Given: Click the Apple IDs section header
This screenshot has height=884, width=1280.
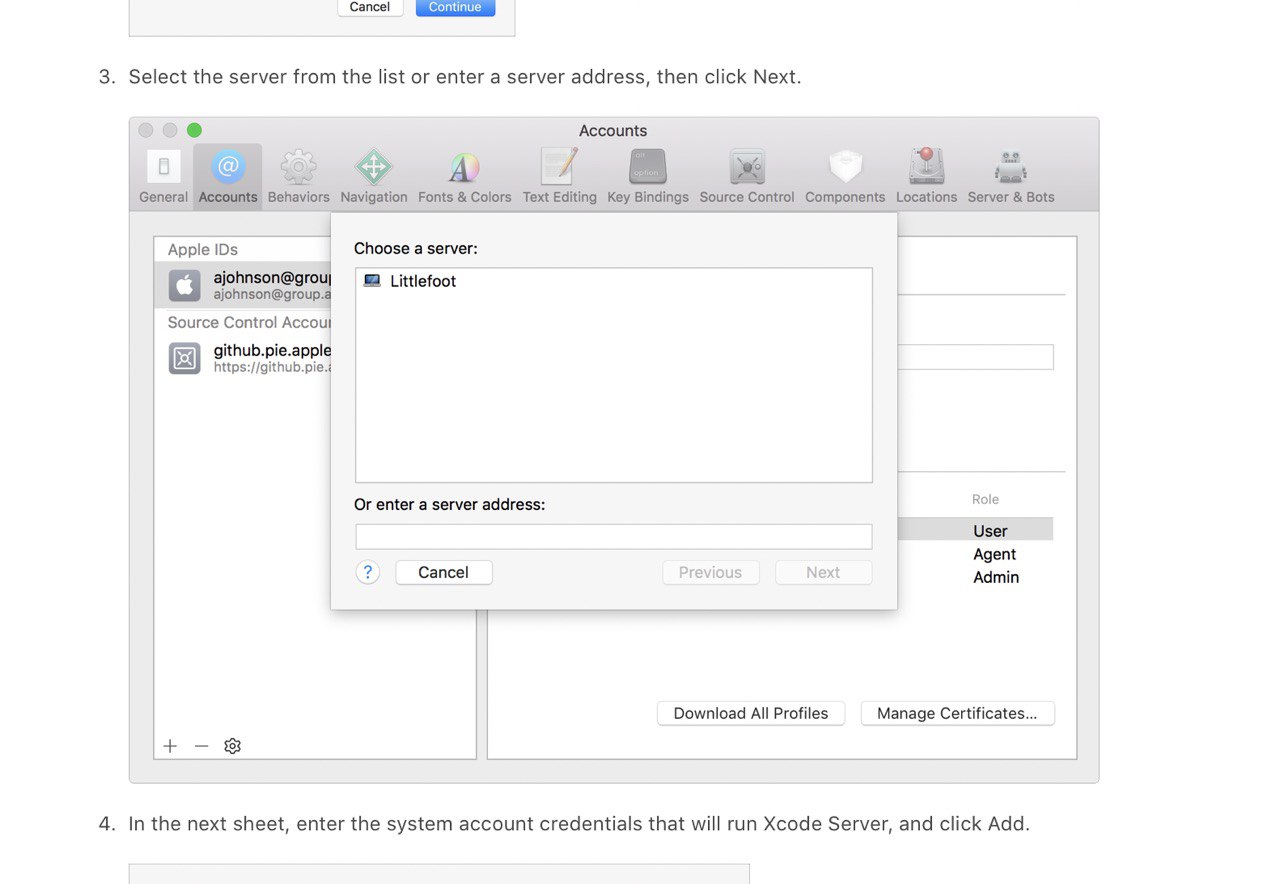Looking at the screenshot, I should pyautogui.click(x=203, y=250).
